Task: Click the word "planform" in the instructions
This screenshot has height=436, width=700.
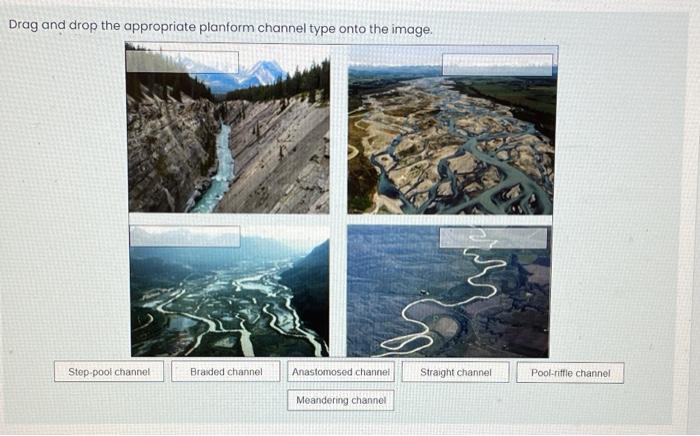Action: 226,28
